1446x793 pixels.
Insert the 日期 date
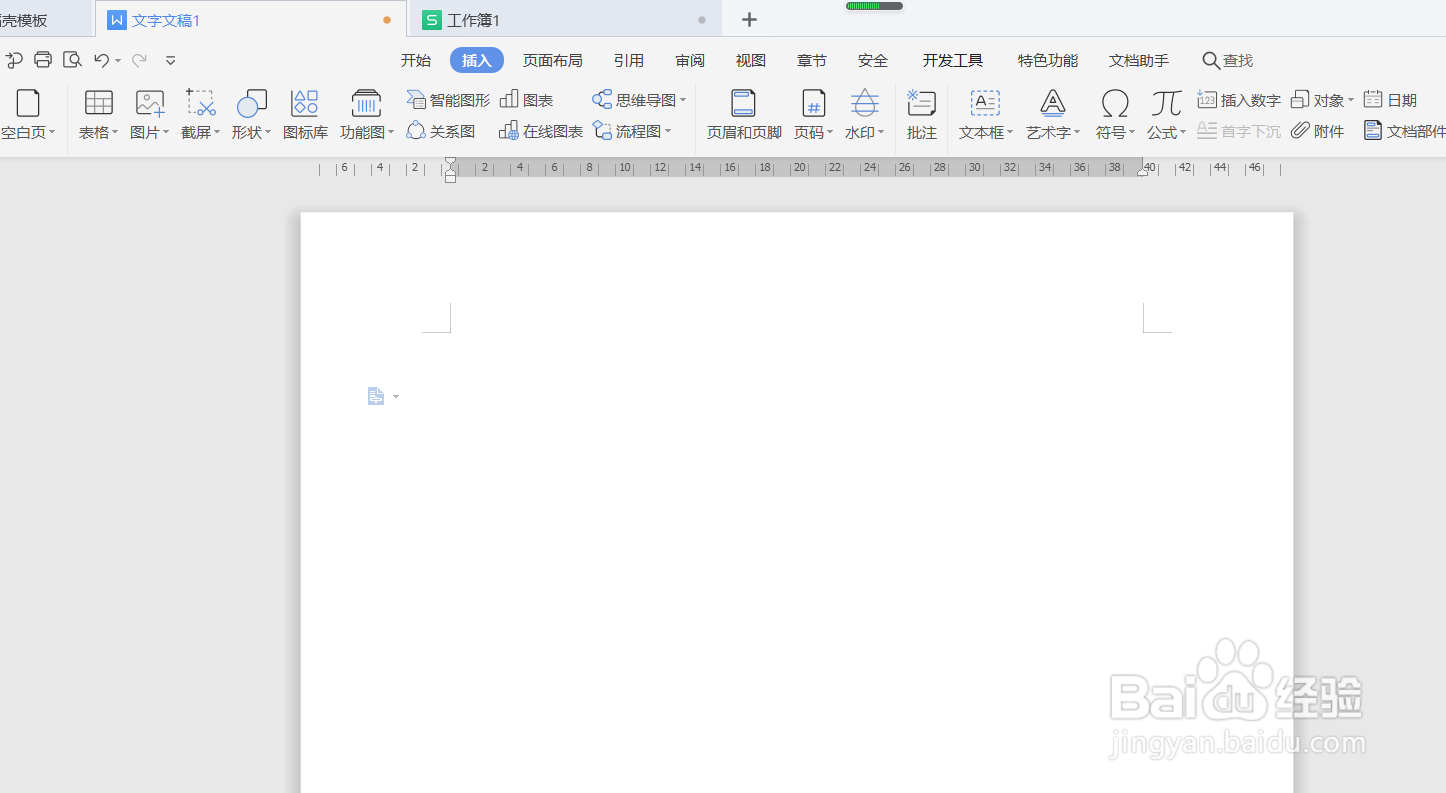click(1390, 100)
